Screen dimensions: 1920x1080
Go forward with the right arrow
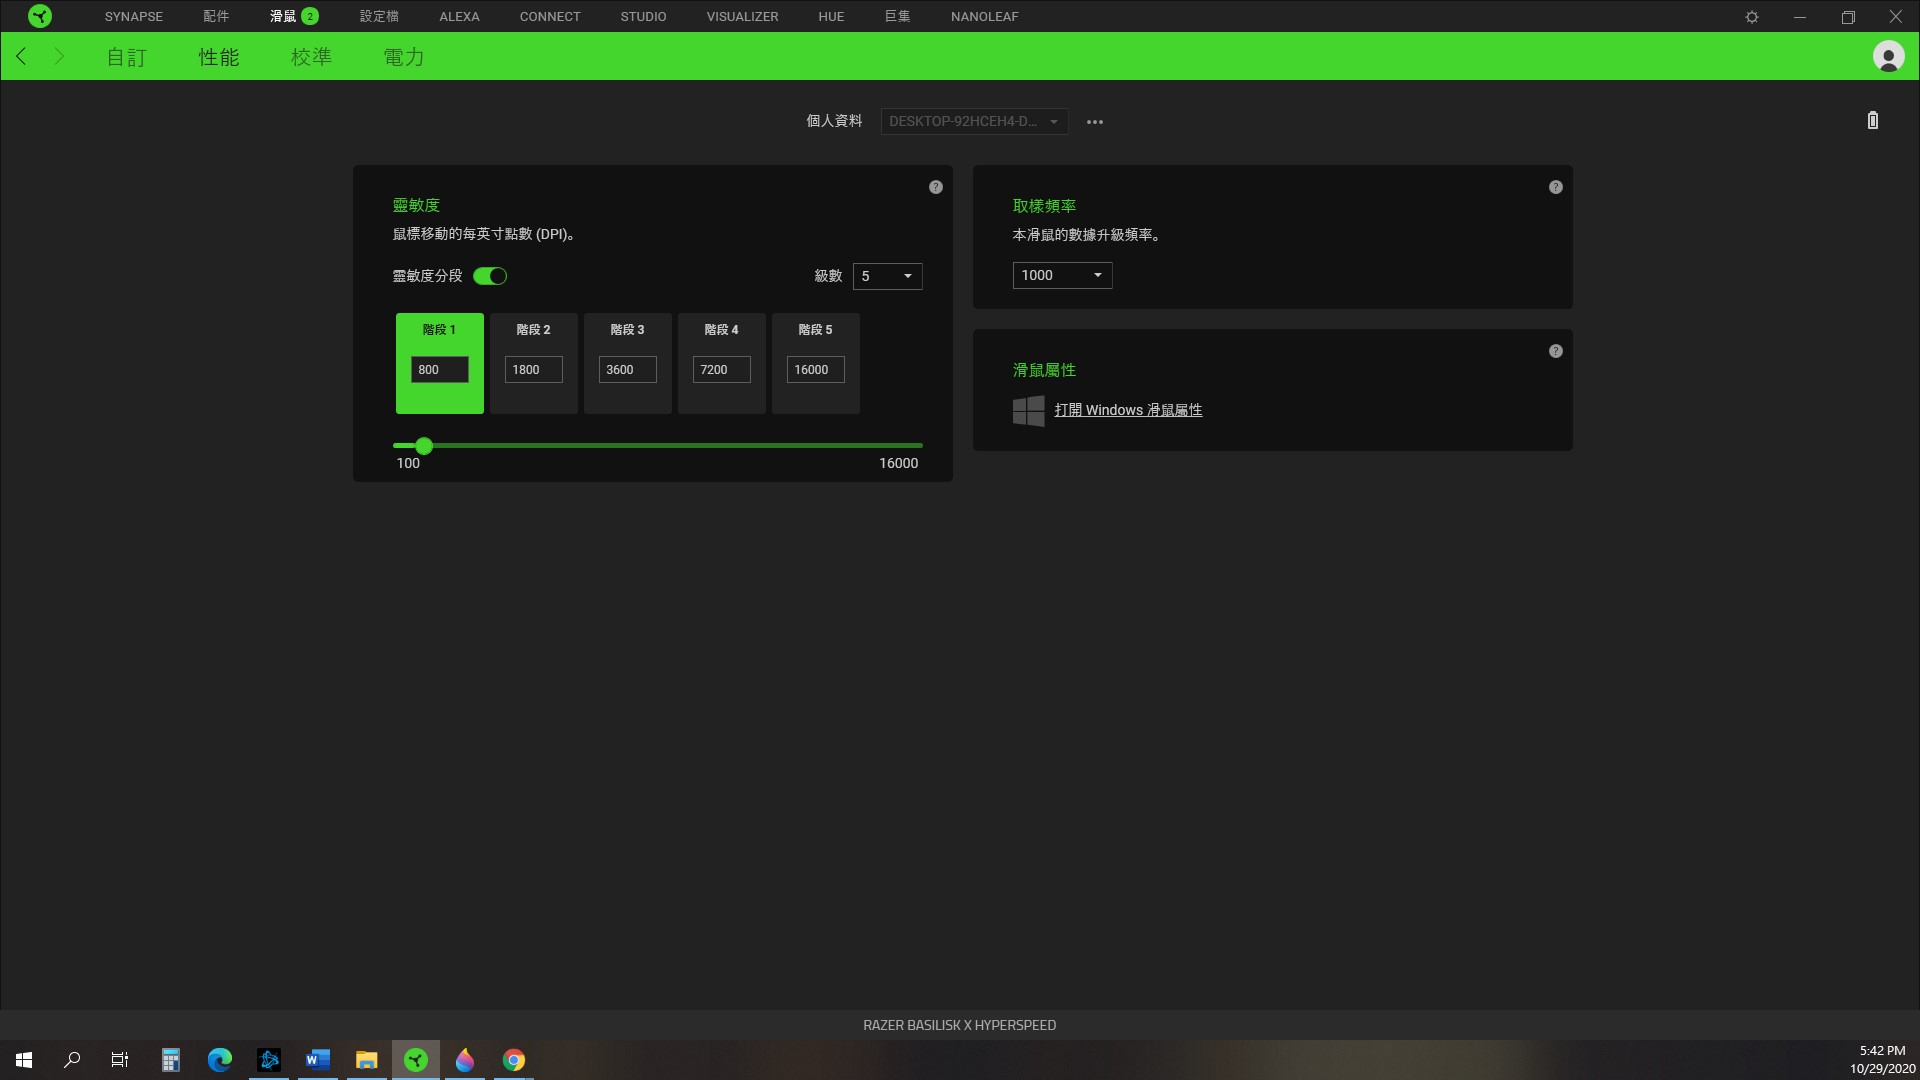tap(59, 56)
